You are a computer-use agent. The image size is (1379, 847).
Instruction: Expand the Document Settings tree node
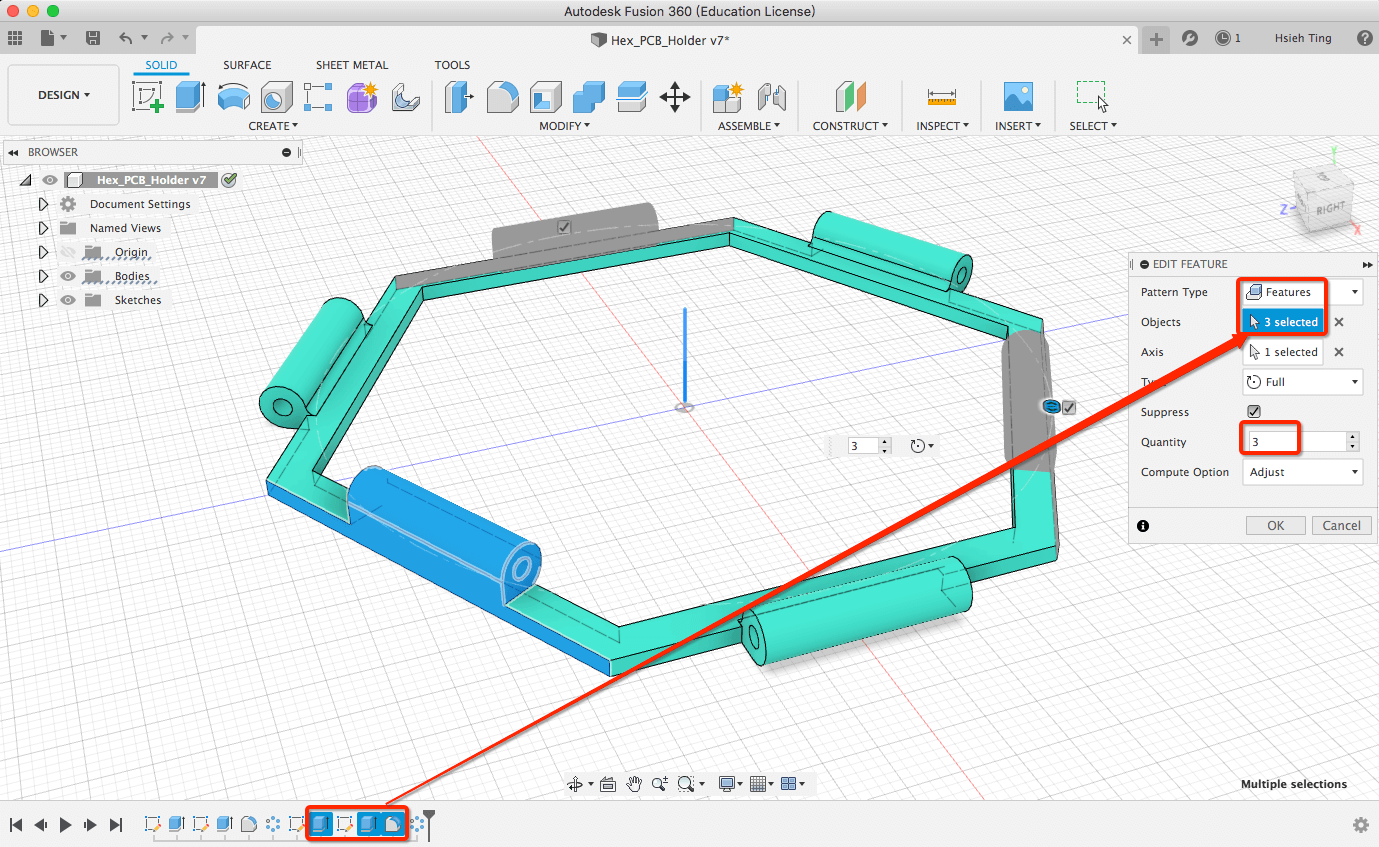(x=43, y=204)
